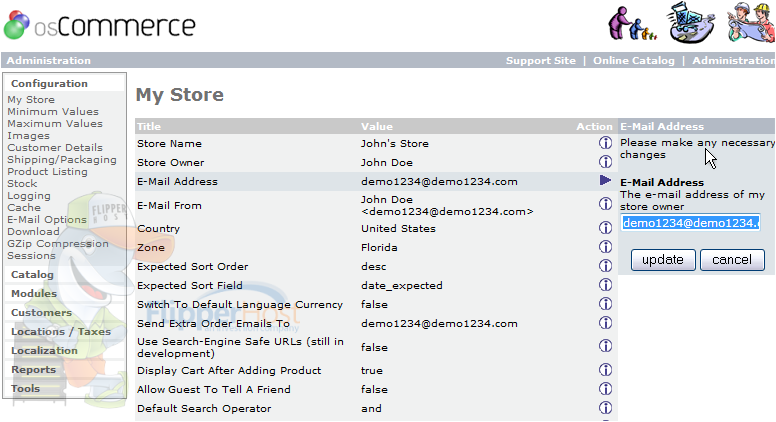Click the Display Cart After Adding Product title
The width and height of the screenshot is (776, 422).
pos(229,371)
